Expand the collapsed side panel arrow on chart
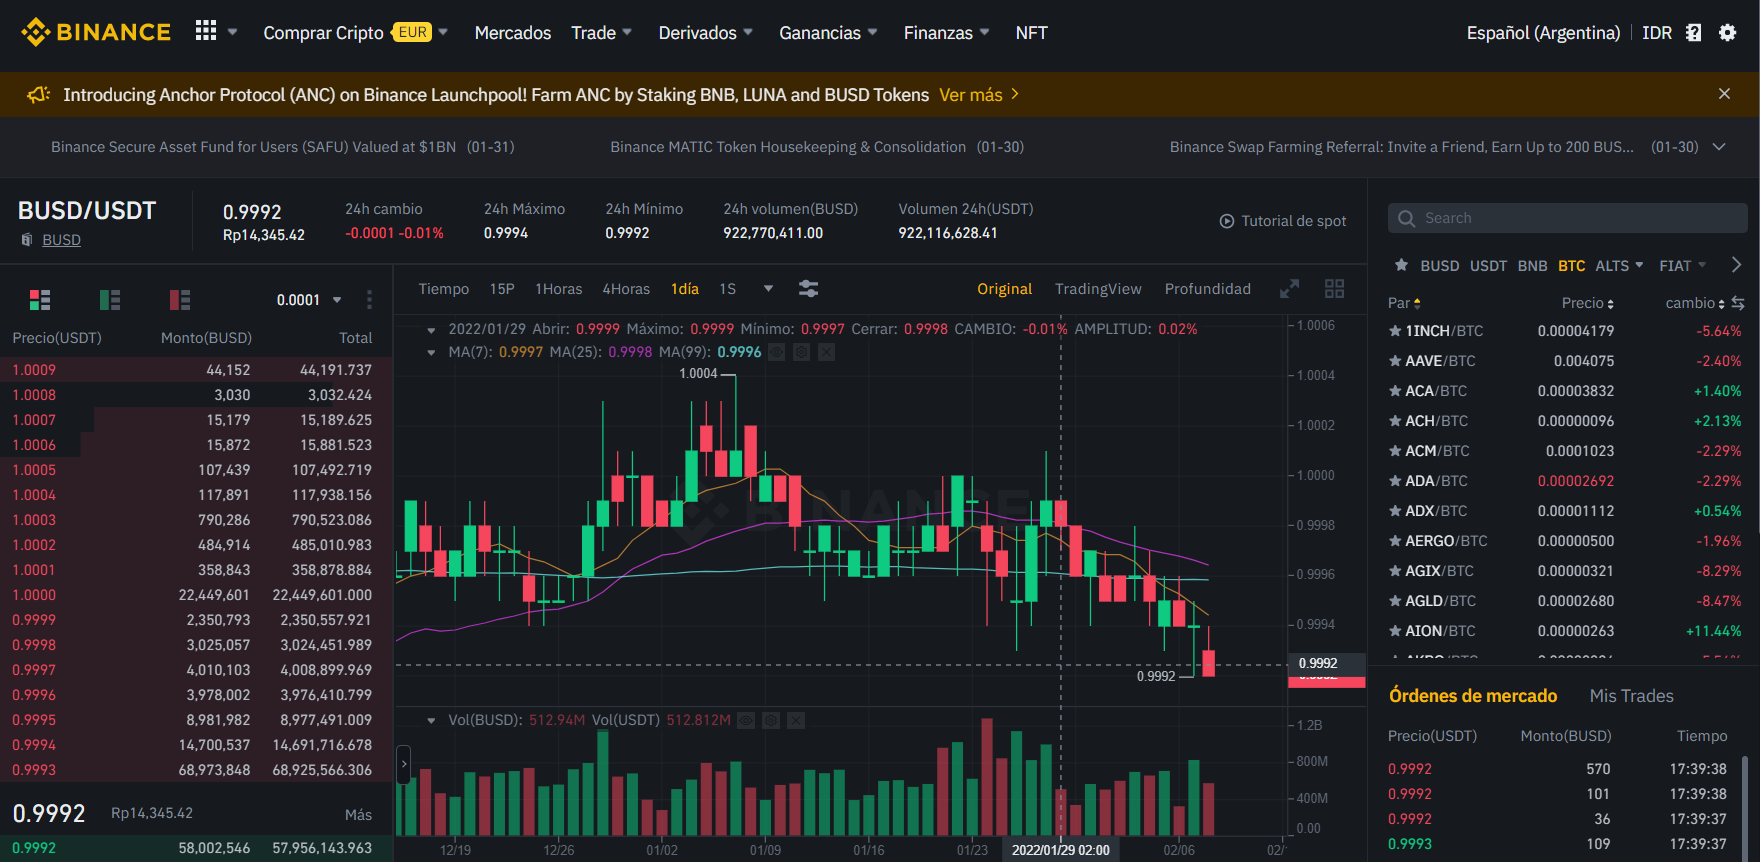This screenshot has height=862, width=1760. click(x=404, y=764)
